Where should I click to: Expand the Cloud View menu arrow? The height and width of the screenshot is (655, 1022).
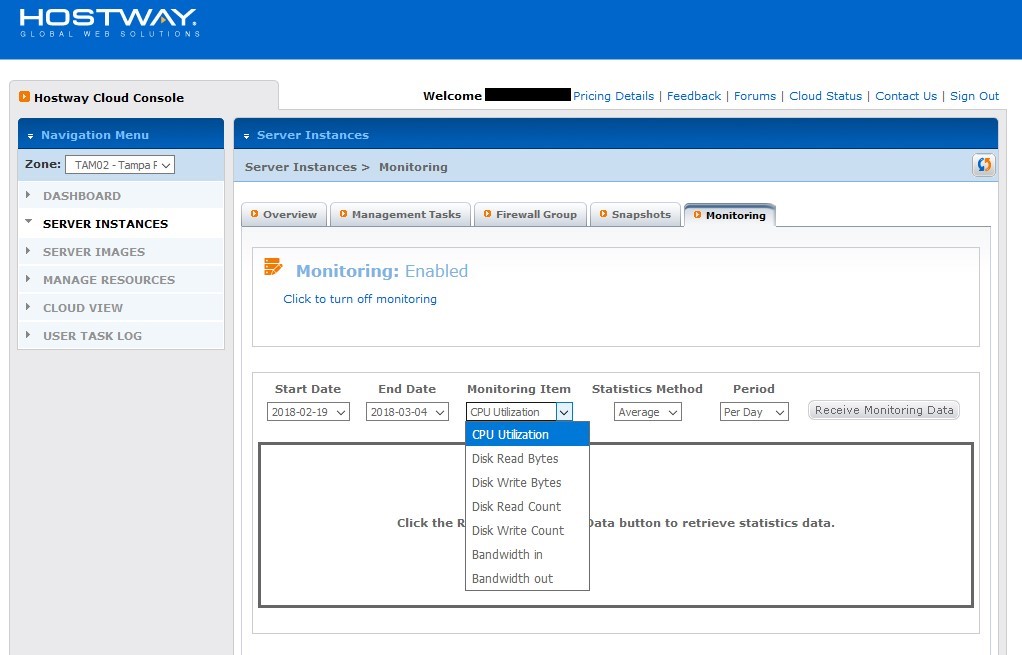28,306
